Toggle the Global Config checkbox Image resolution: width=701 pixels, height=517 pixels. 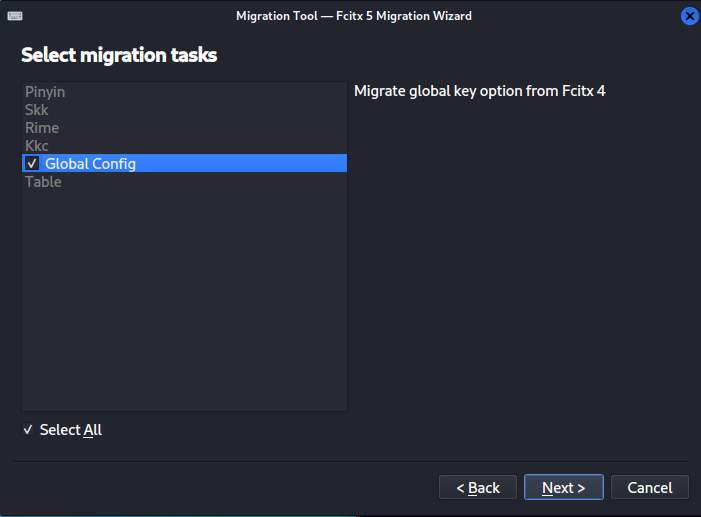pos(32,164)
